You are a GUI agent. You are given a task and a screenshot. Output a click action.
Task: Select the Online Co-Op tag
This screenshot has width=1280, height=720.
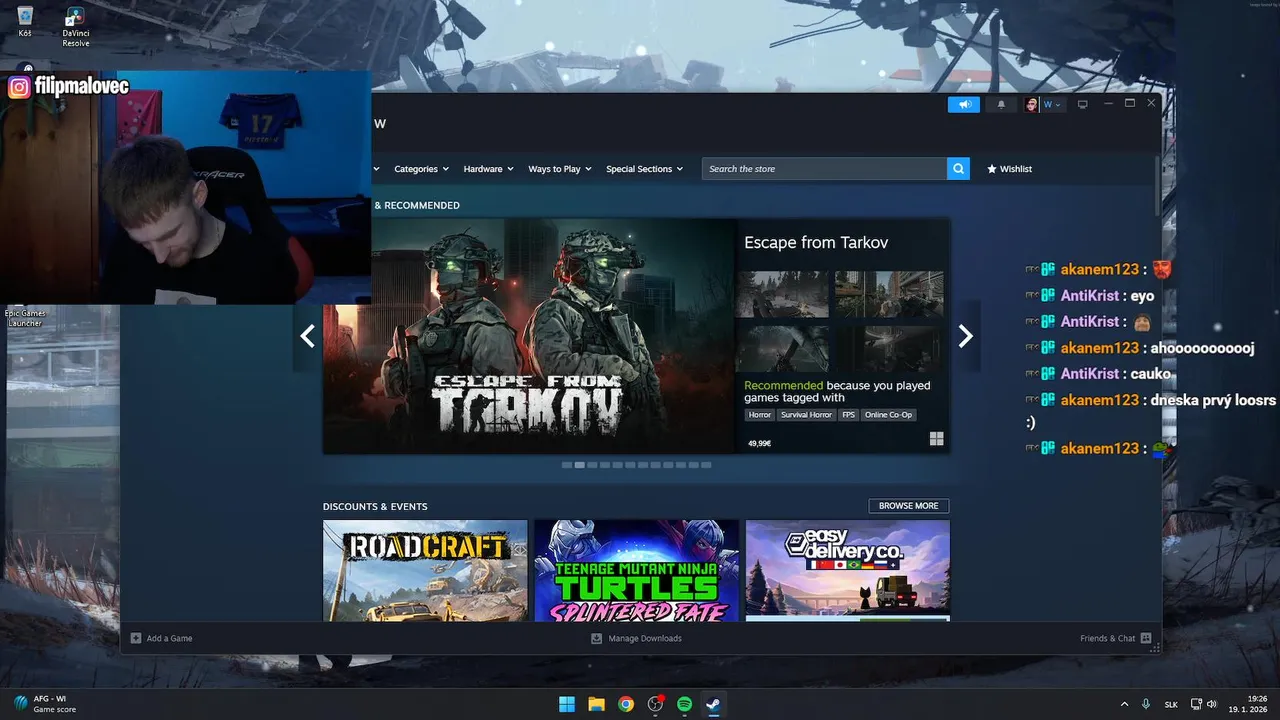[888, 415]
